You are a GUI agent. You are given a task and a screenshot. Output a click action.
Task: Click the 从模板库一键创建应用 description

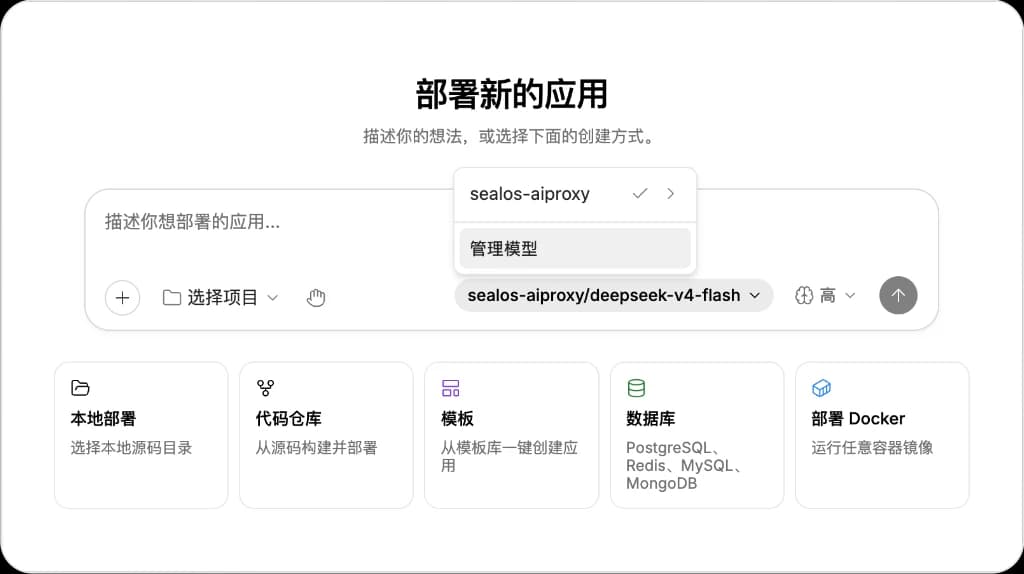click(509, 456)
